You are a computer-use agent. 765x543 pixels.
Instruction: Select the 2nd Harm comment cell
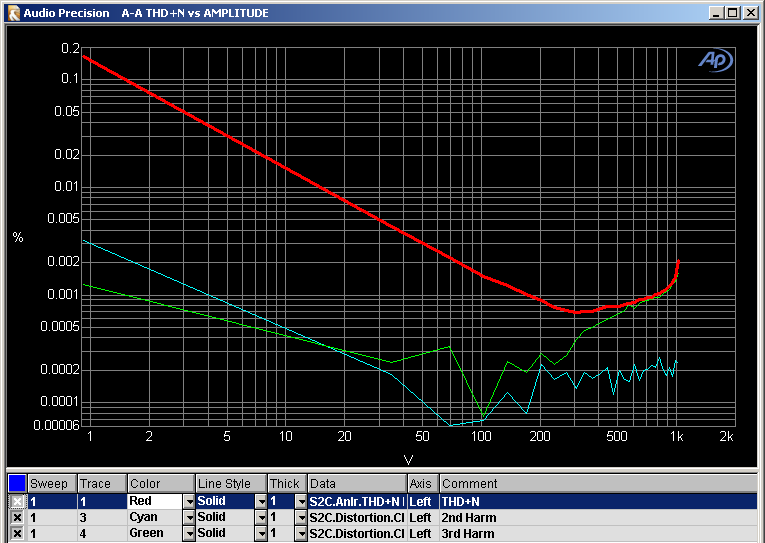click(x=599, y=518)
